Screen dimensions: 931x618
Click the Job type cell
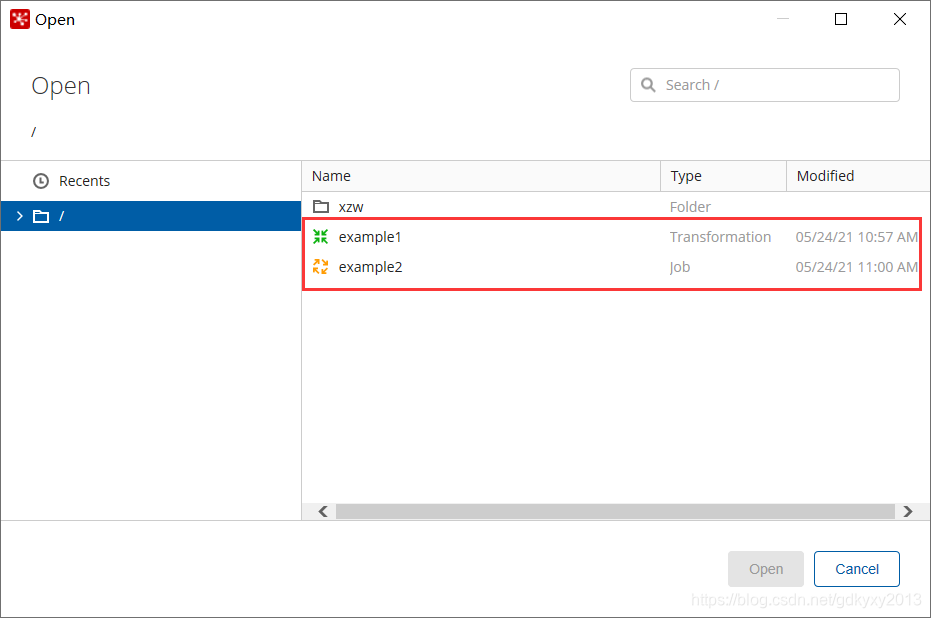coord(680,267)
